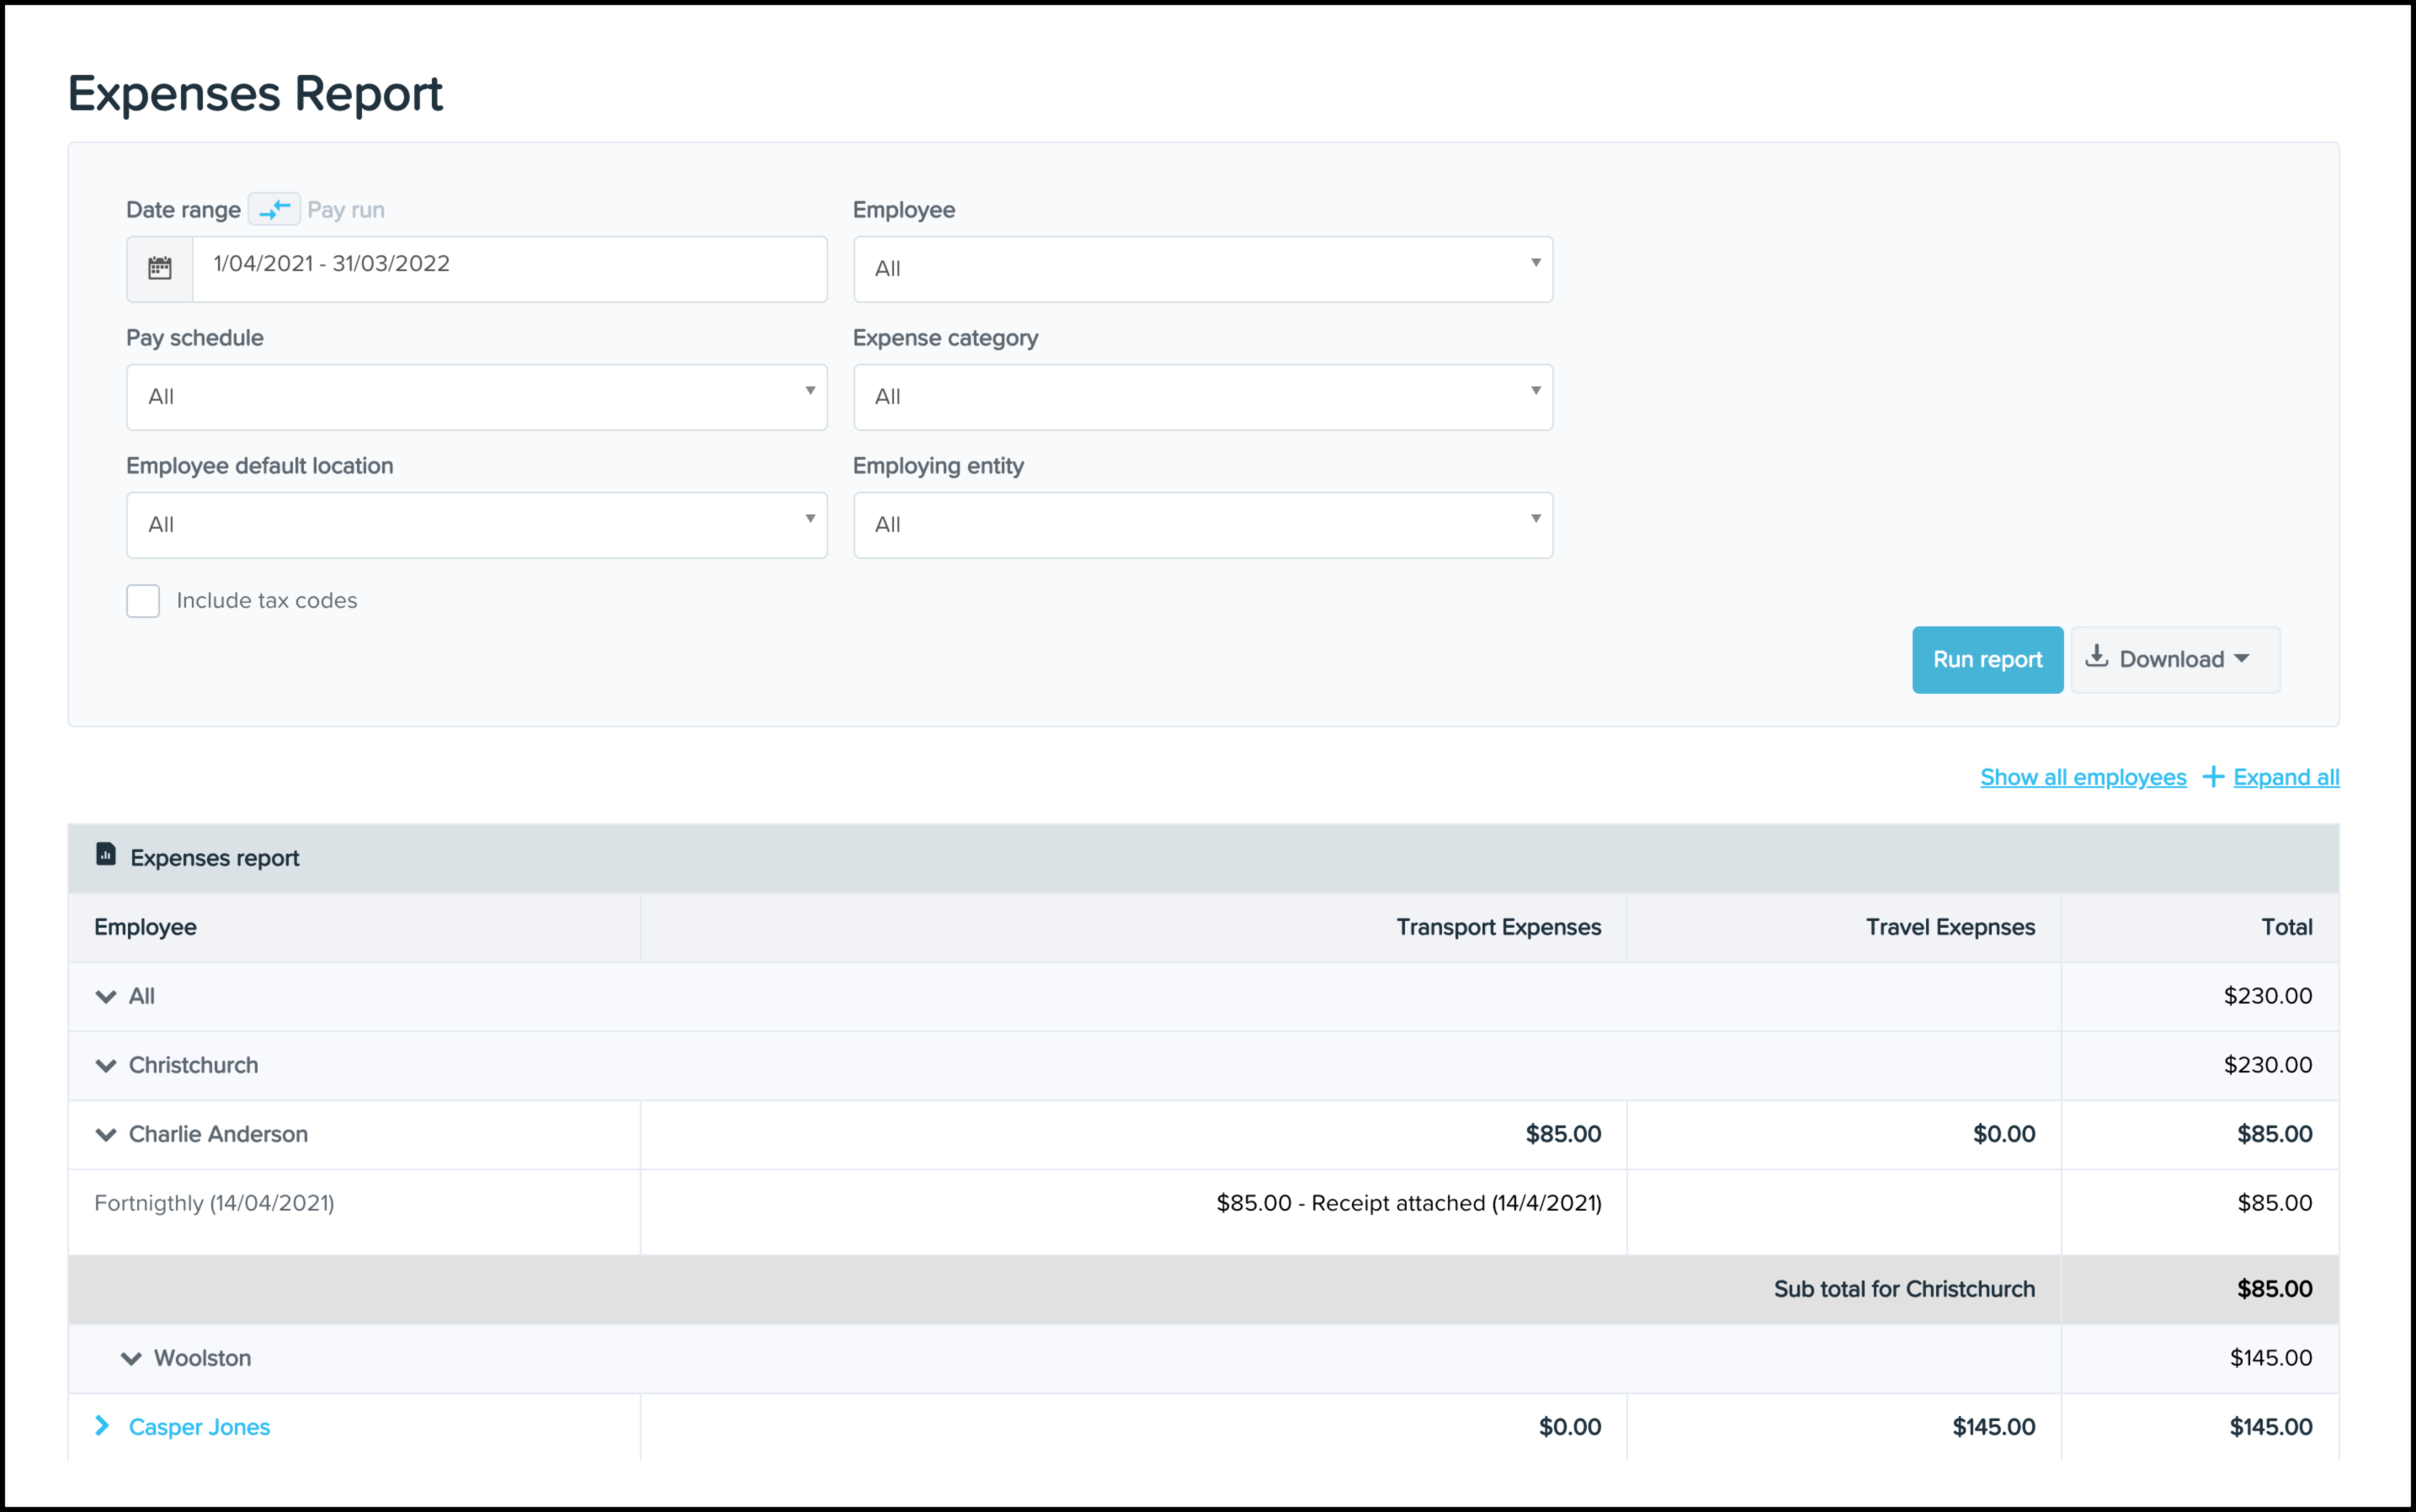Collapse the All row chevron
The width and height of the screenshot is (2416, 1512).
[106, 996]
